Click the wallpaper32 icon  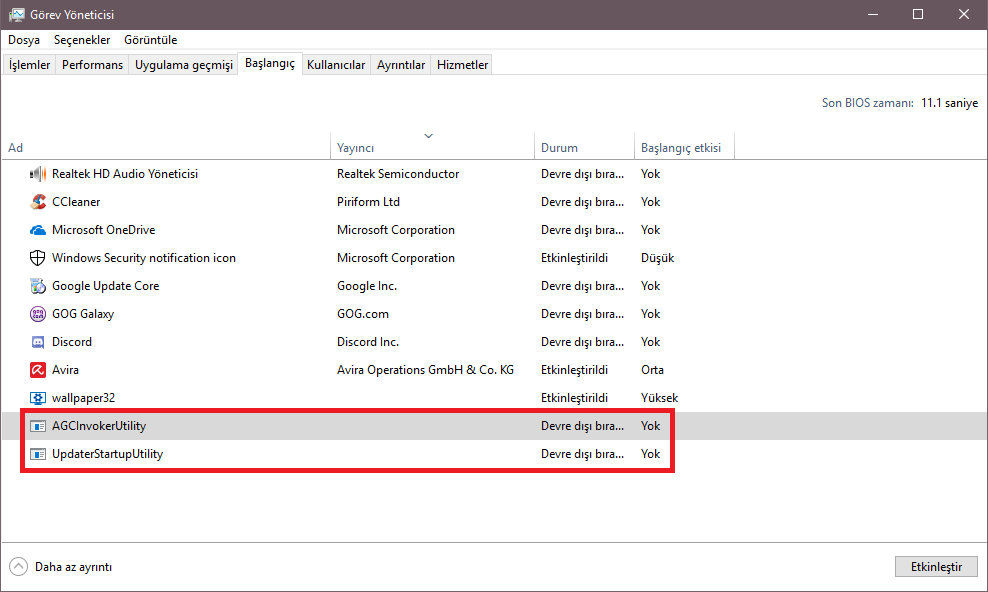38,398
